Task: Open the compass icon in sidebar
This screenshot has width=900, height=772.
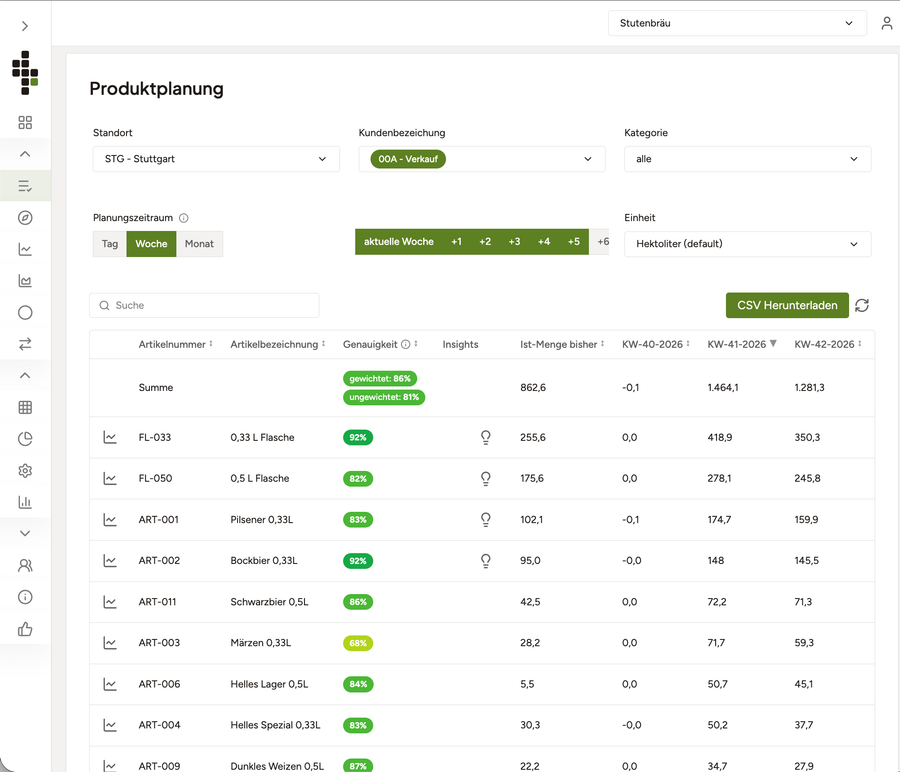Action: click(x=25, y=218)
